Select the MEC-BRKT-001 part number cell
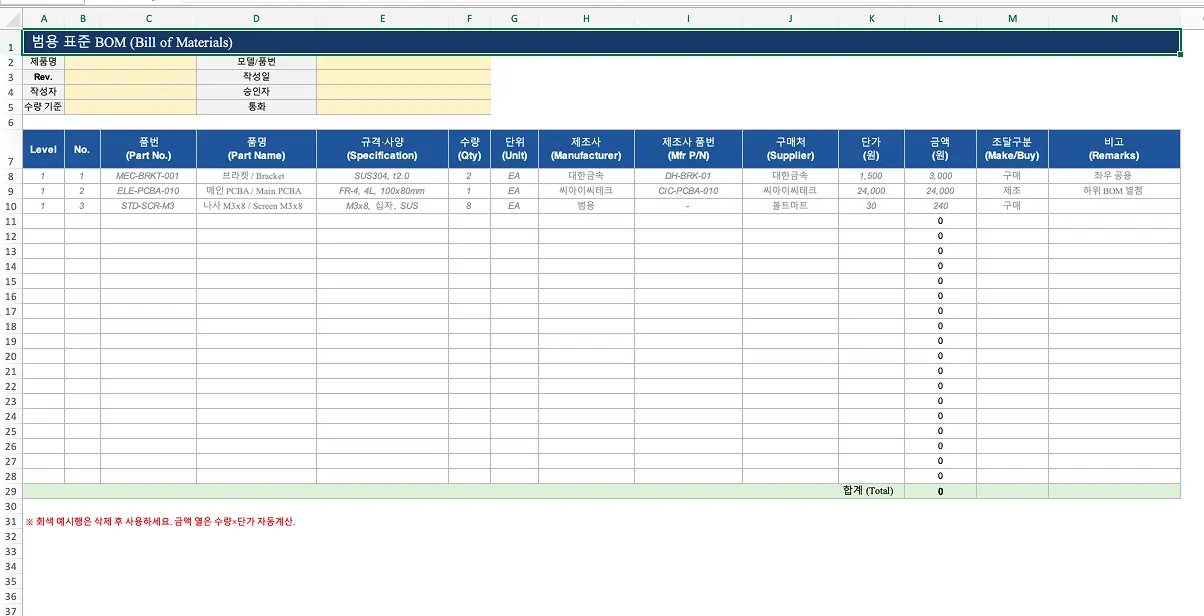 click(148, 176)
